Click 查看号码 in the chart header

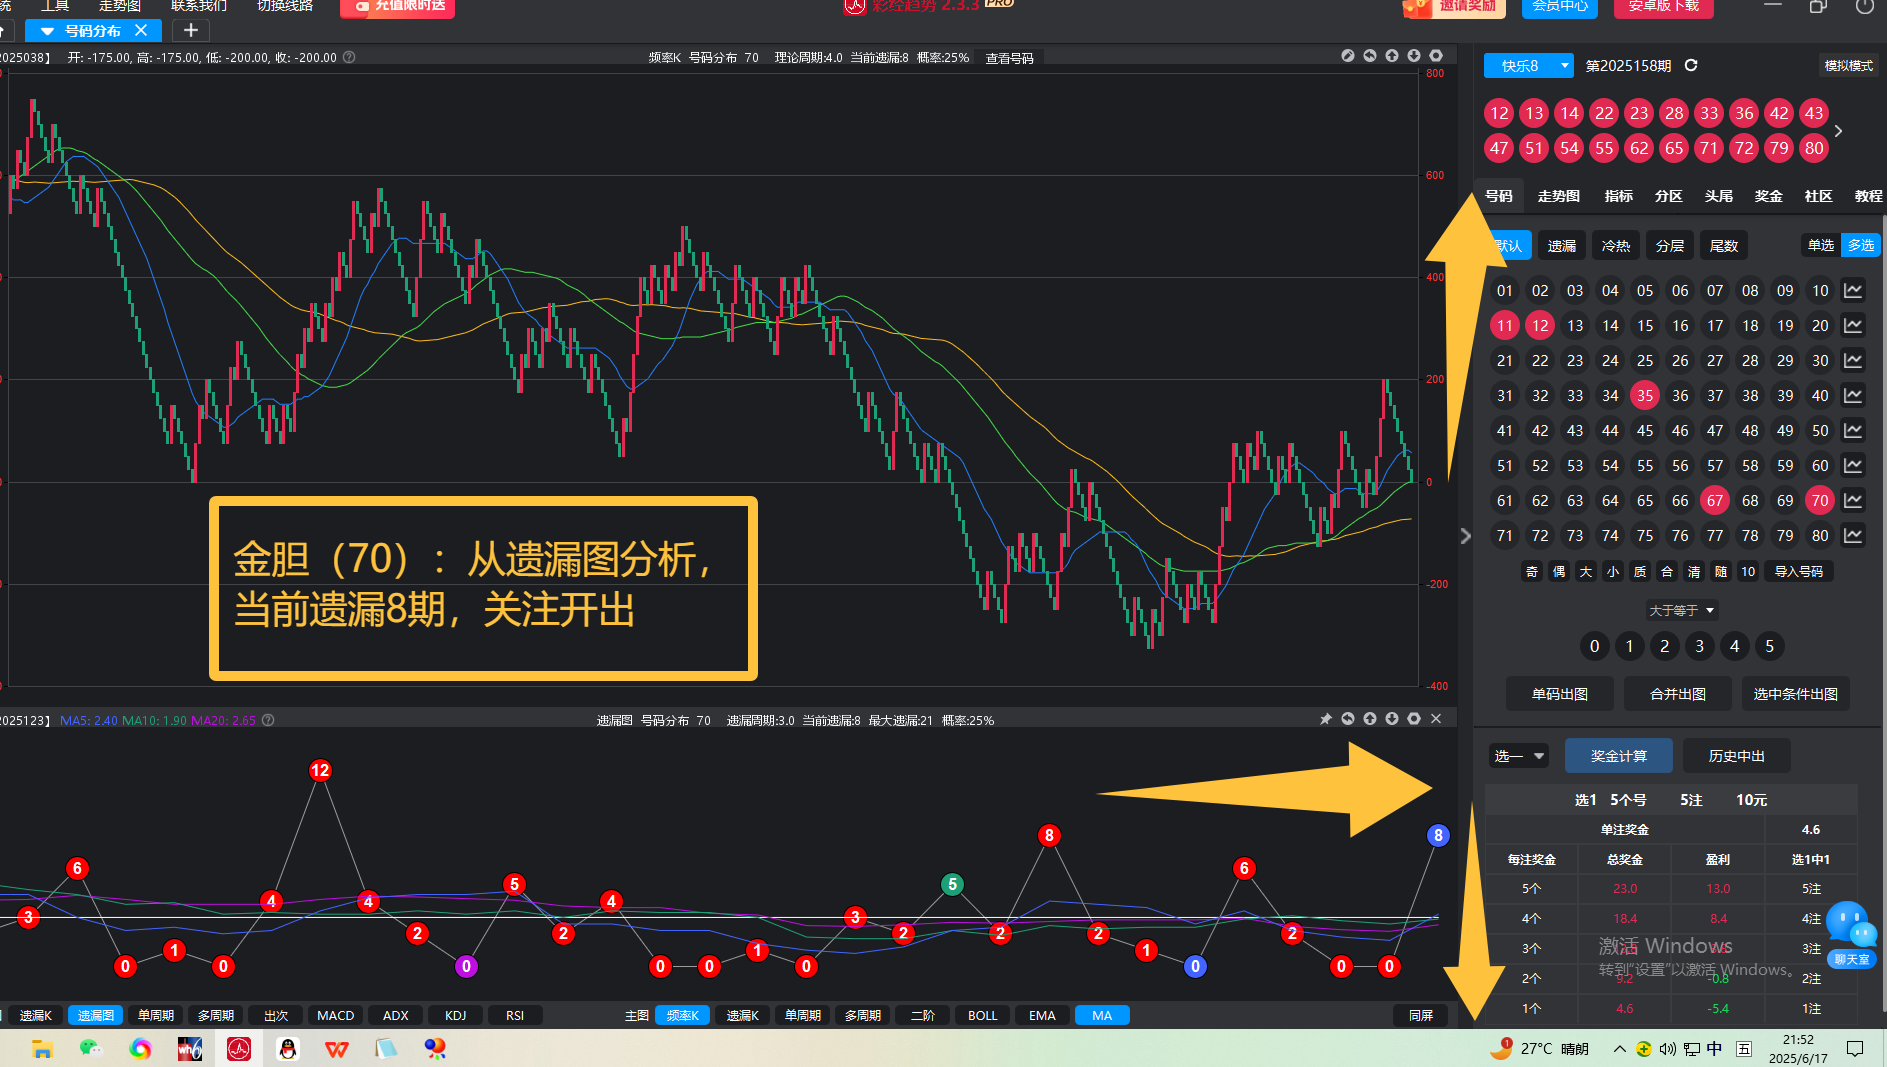click(x=1010, y=58)
